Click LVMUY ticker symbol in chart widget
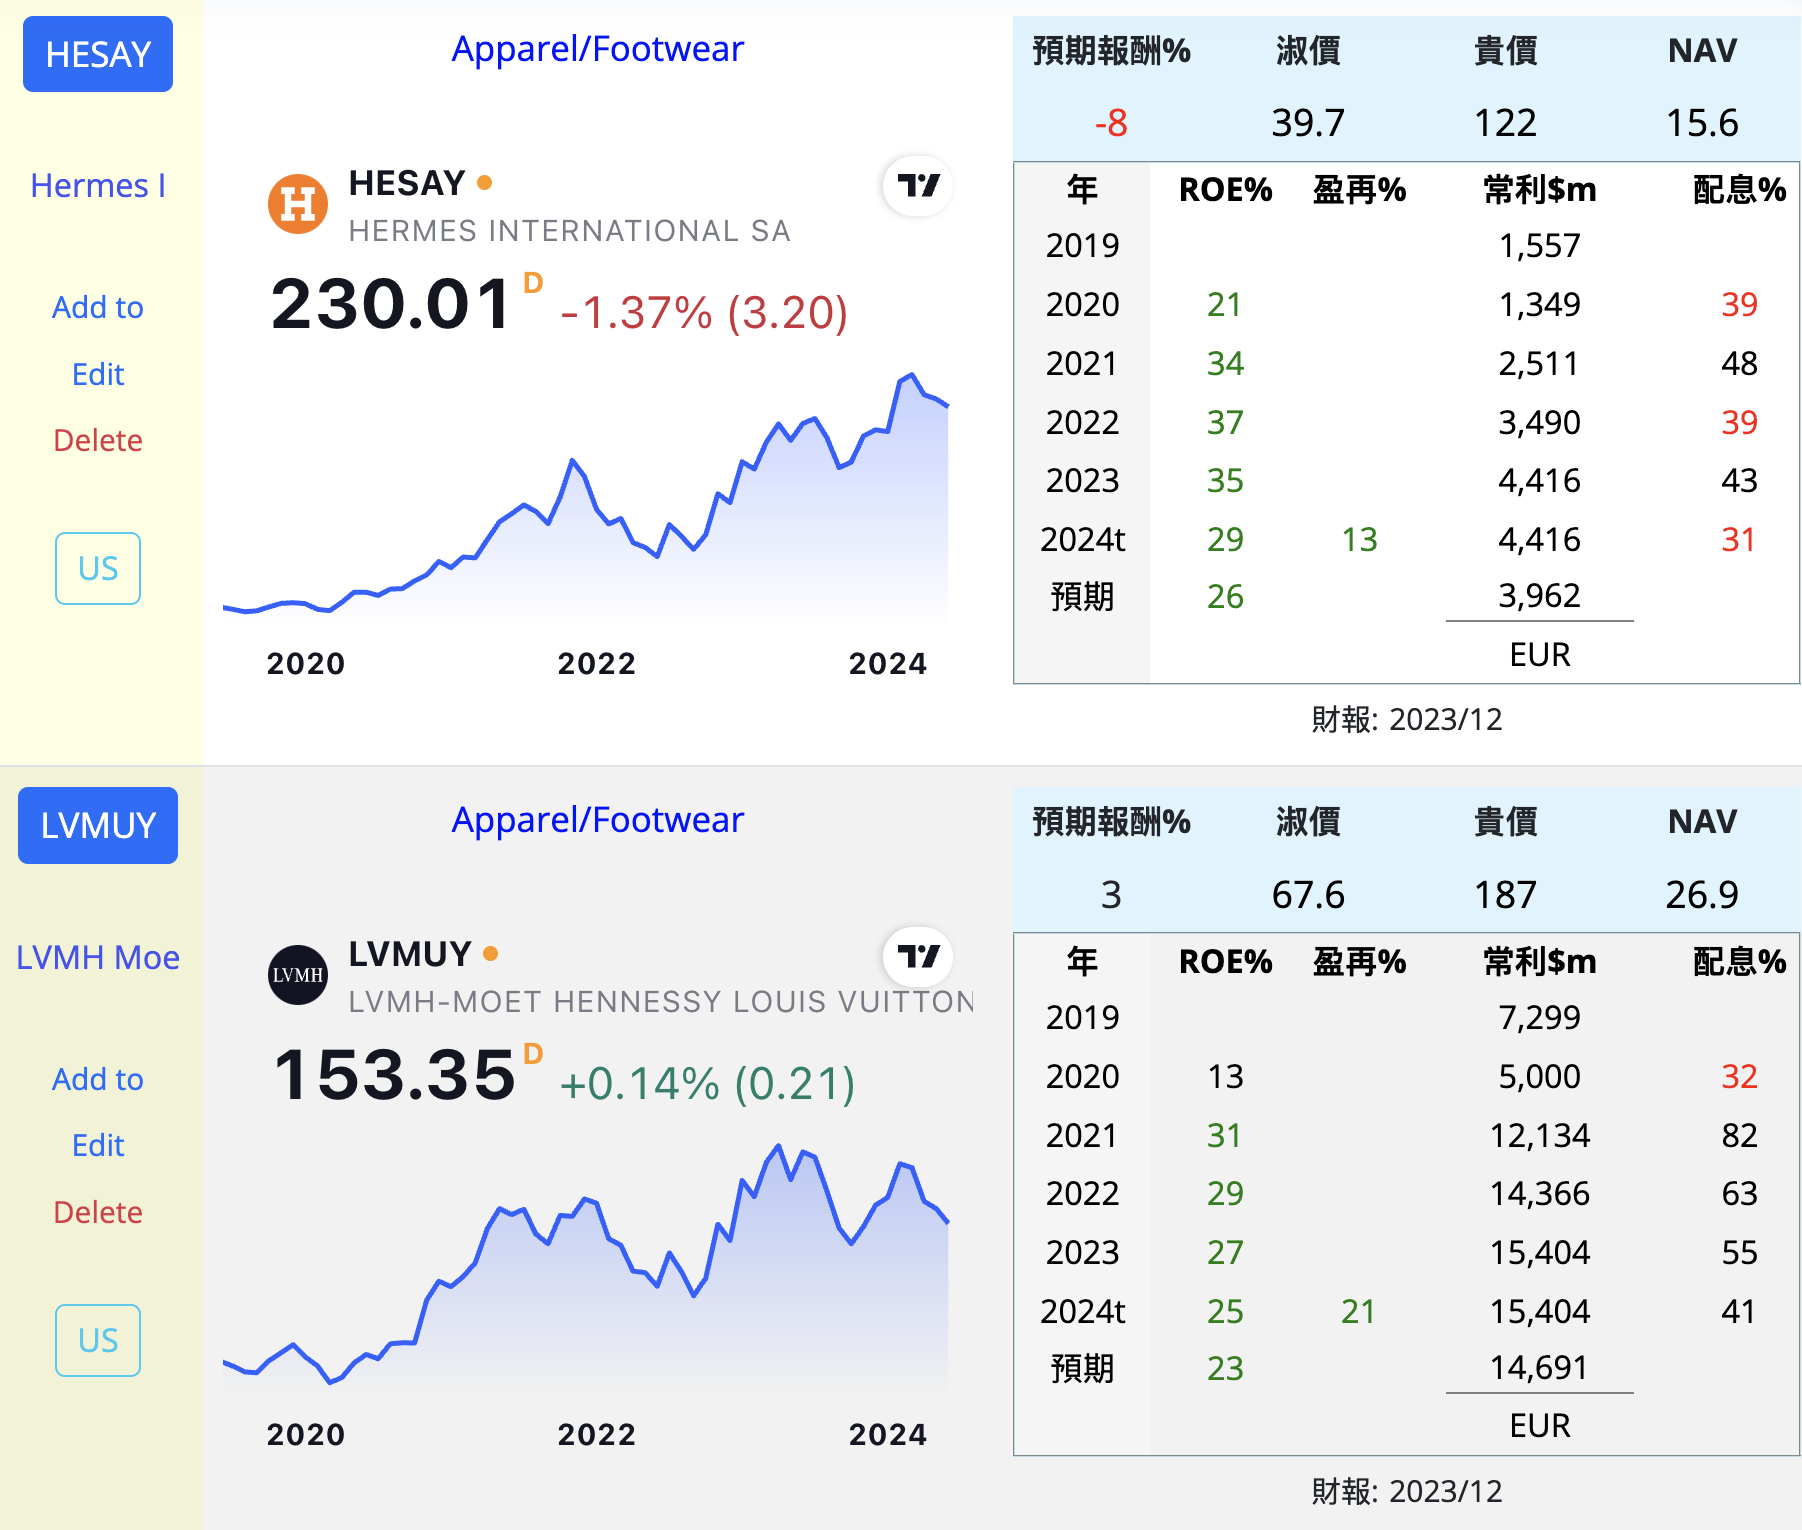Screen dimensions: 1802x1530 click(410, 954)
